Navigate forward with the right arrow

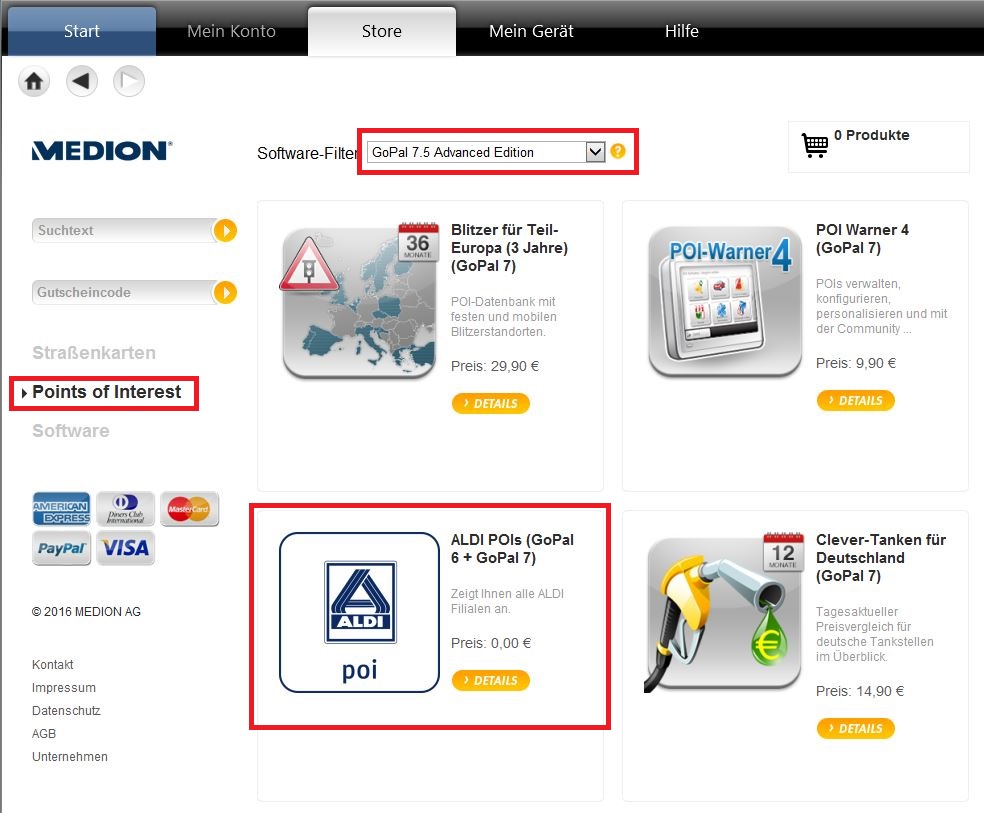[x=129, y=81]
